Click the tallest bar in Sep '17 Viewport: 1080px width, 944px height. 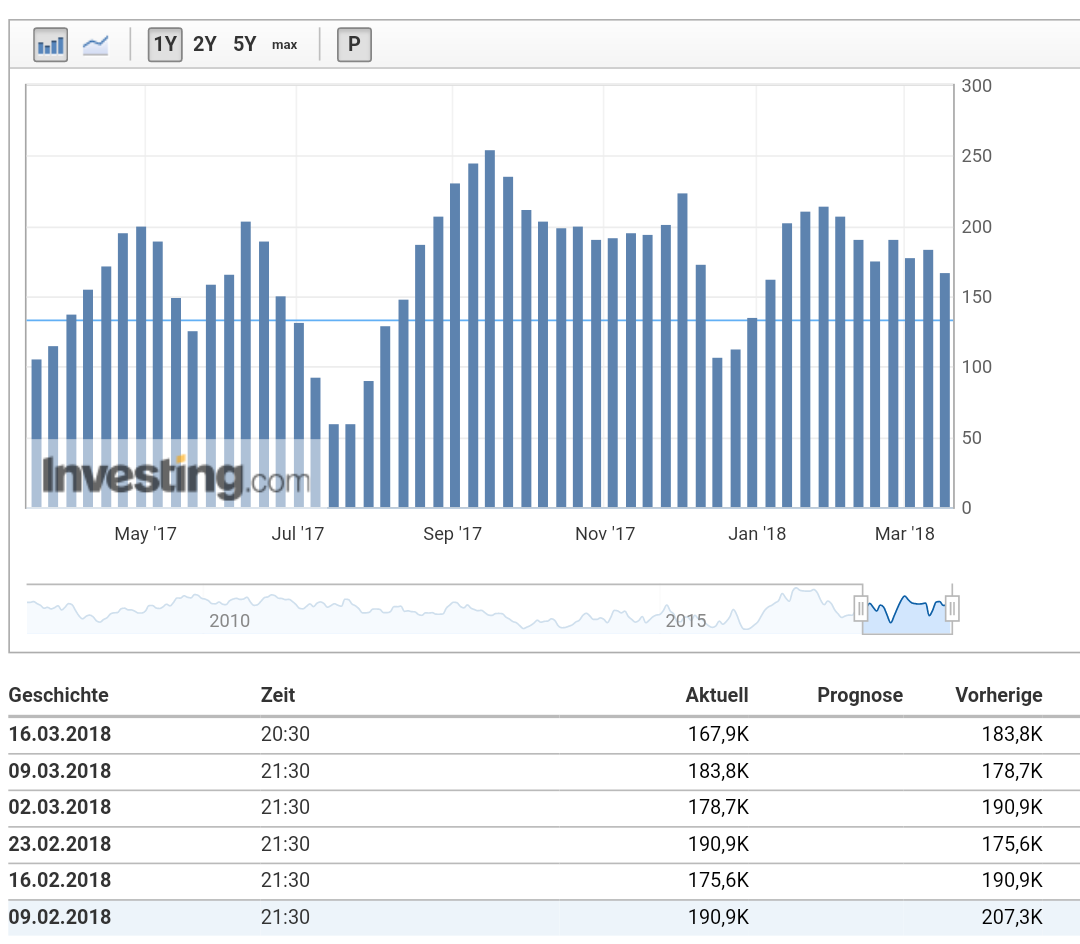coord(490,328)
